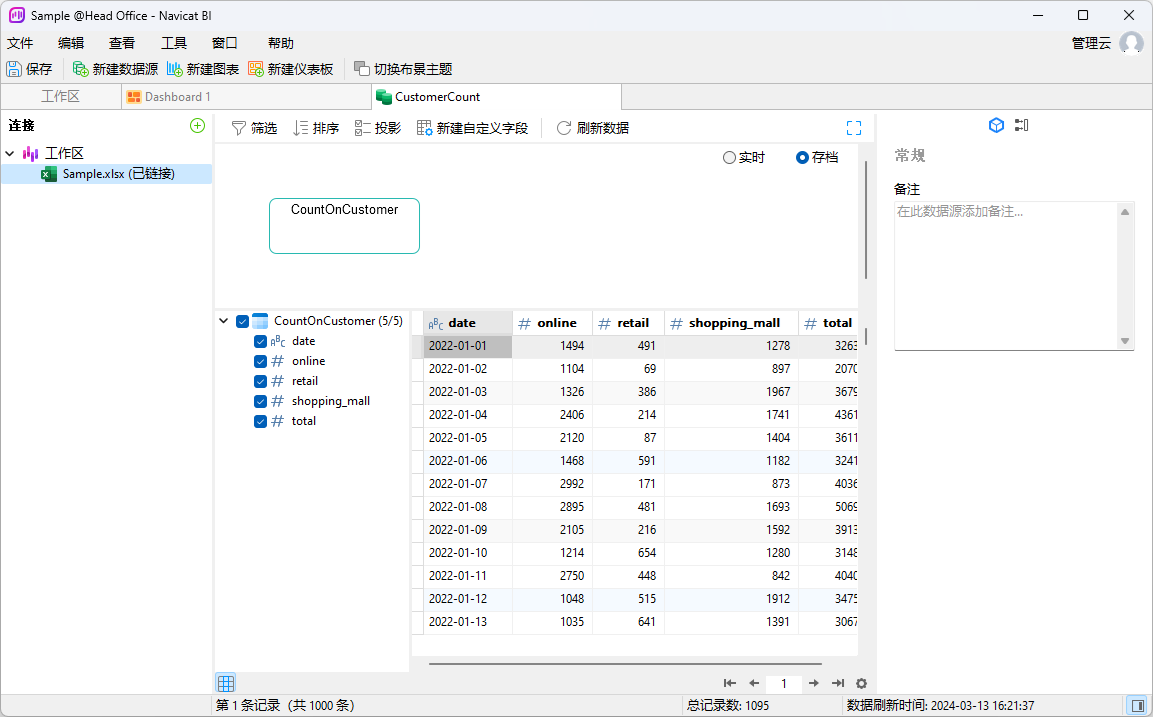Image resolution: width=1153 pixels, height=717 pixels.
Task: Switch to the 工作区 tab
Action: pyautogui.click(x=60, y=96)
